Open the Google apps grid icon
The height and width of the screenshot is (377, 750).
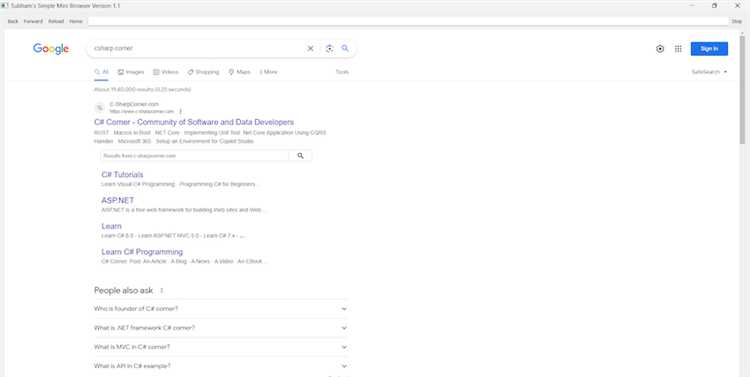click(x=678, y=49)
